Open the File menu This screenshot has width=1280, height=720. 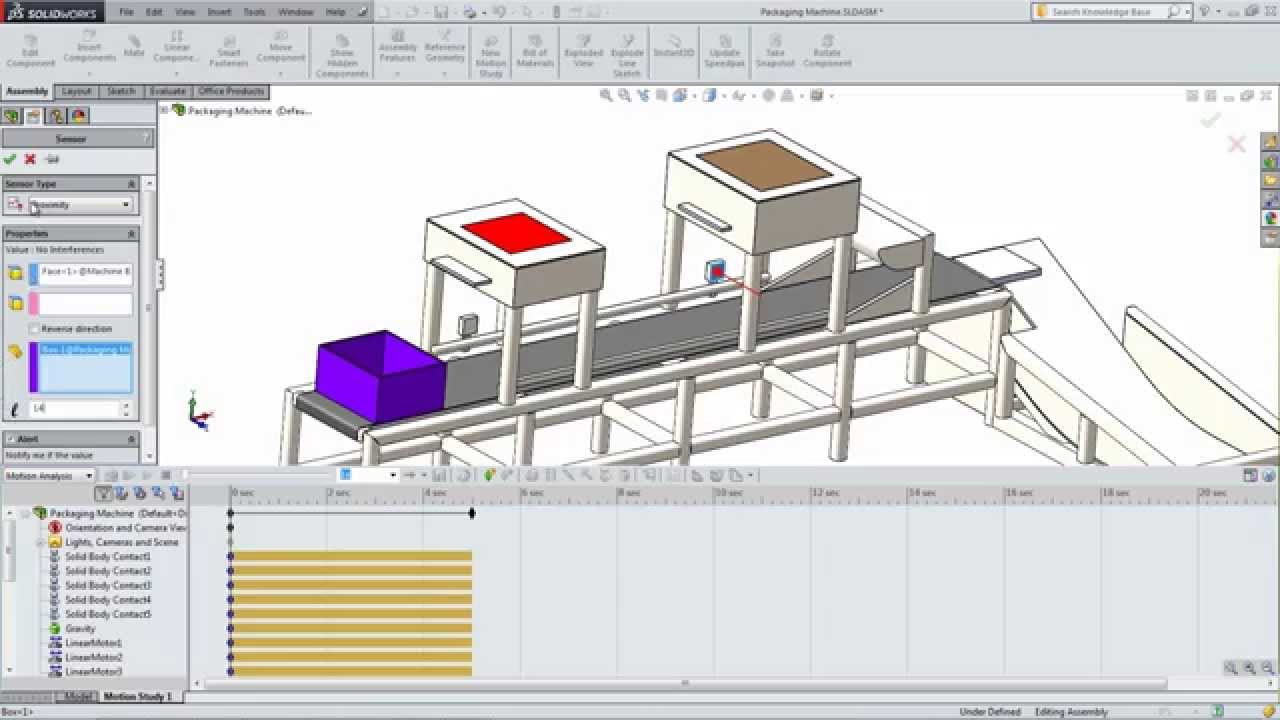click(126, 12)
